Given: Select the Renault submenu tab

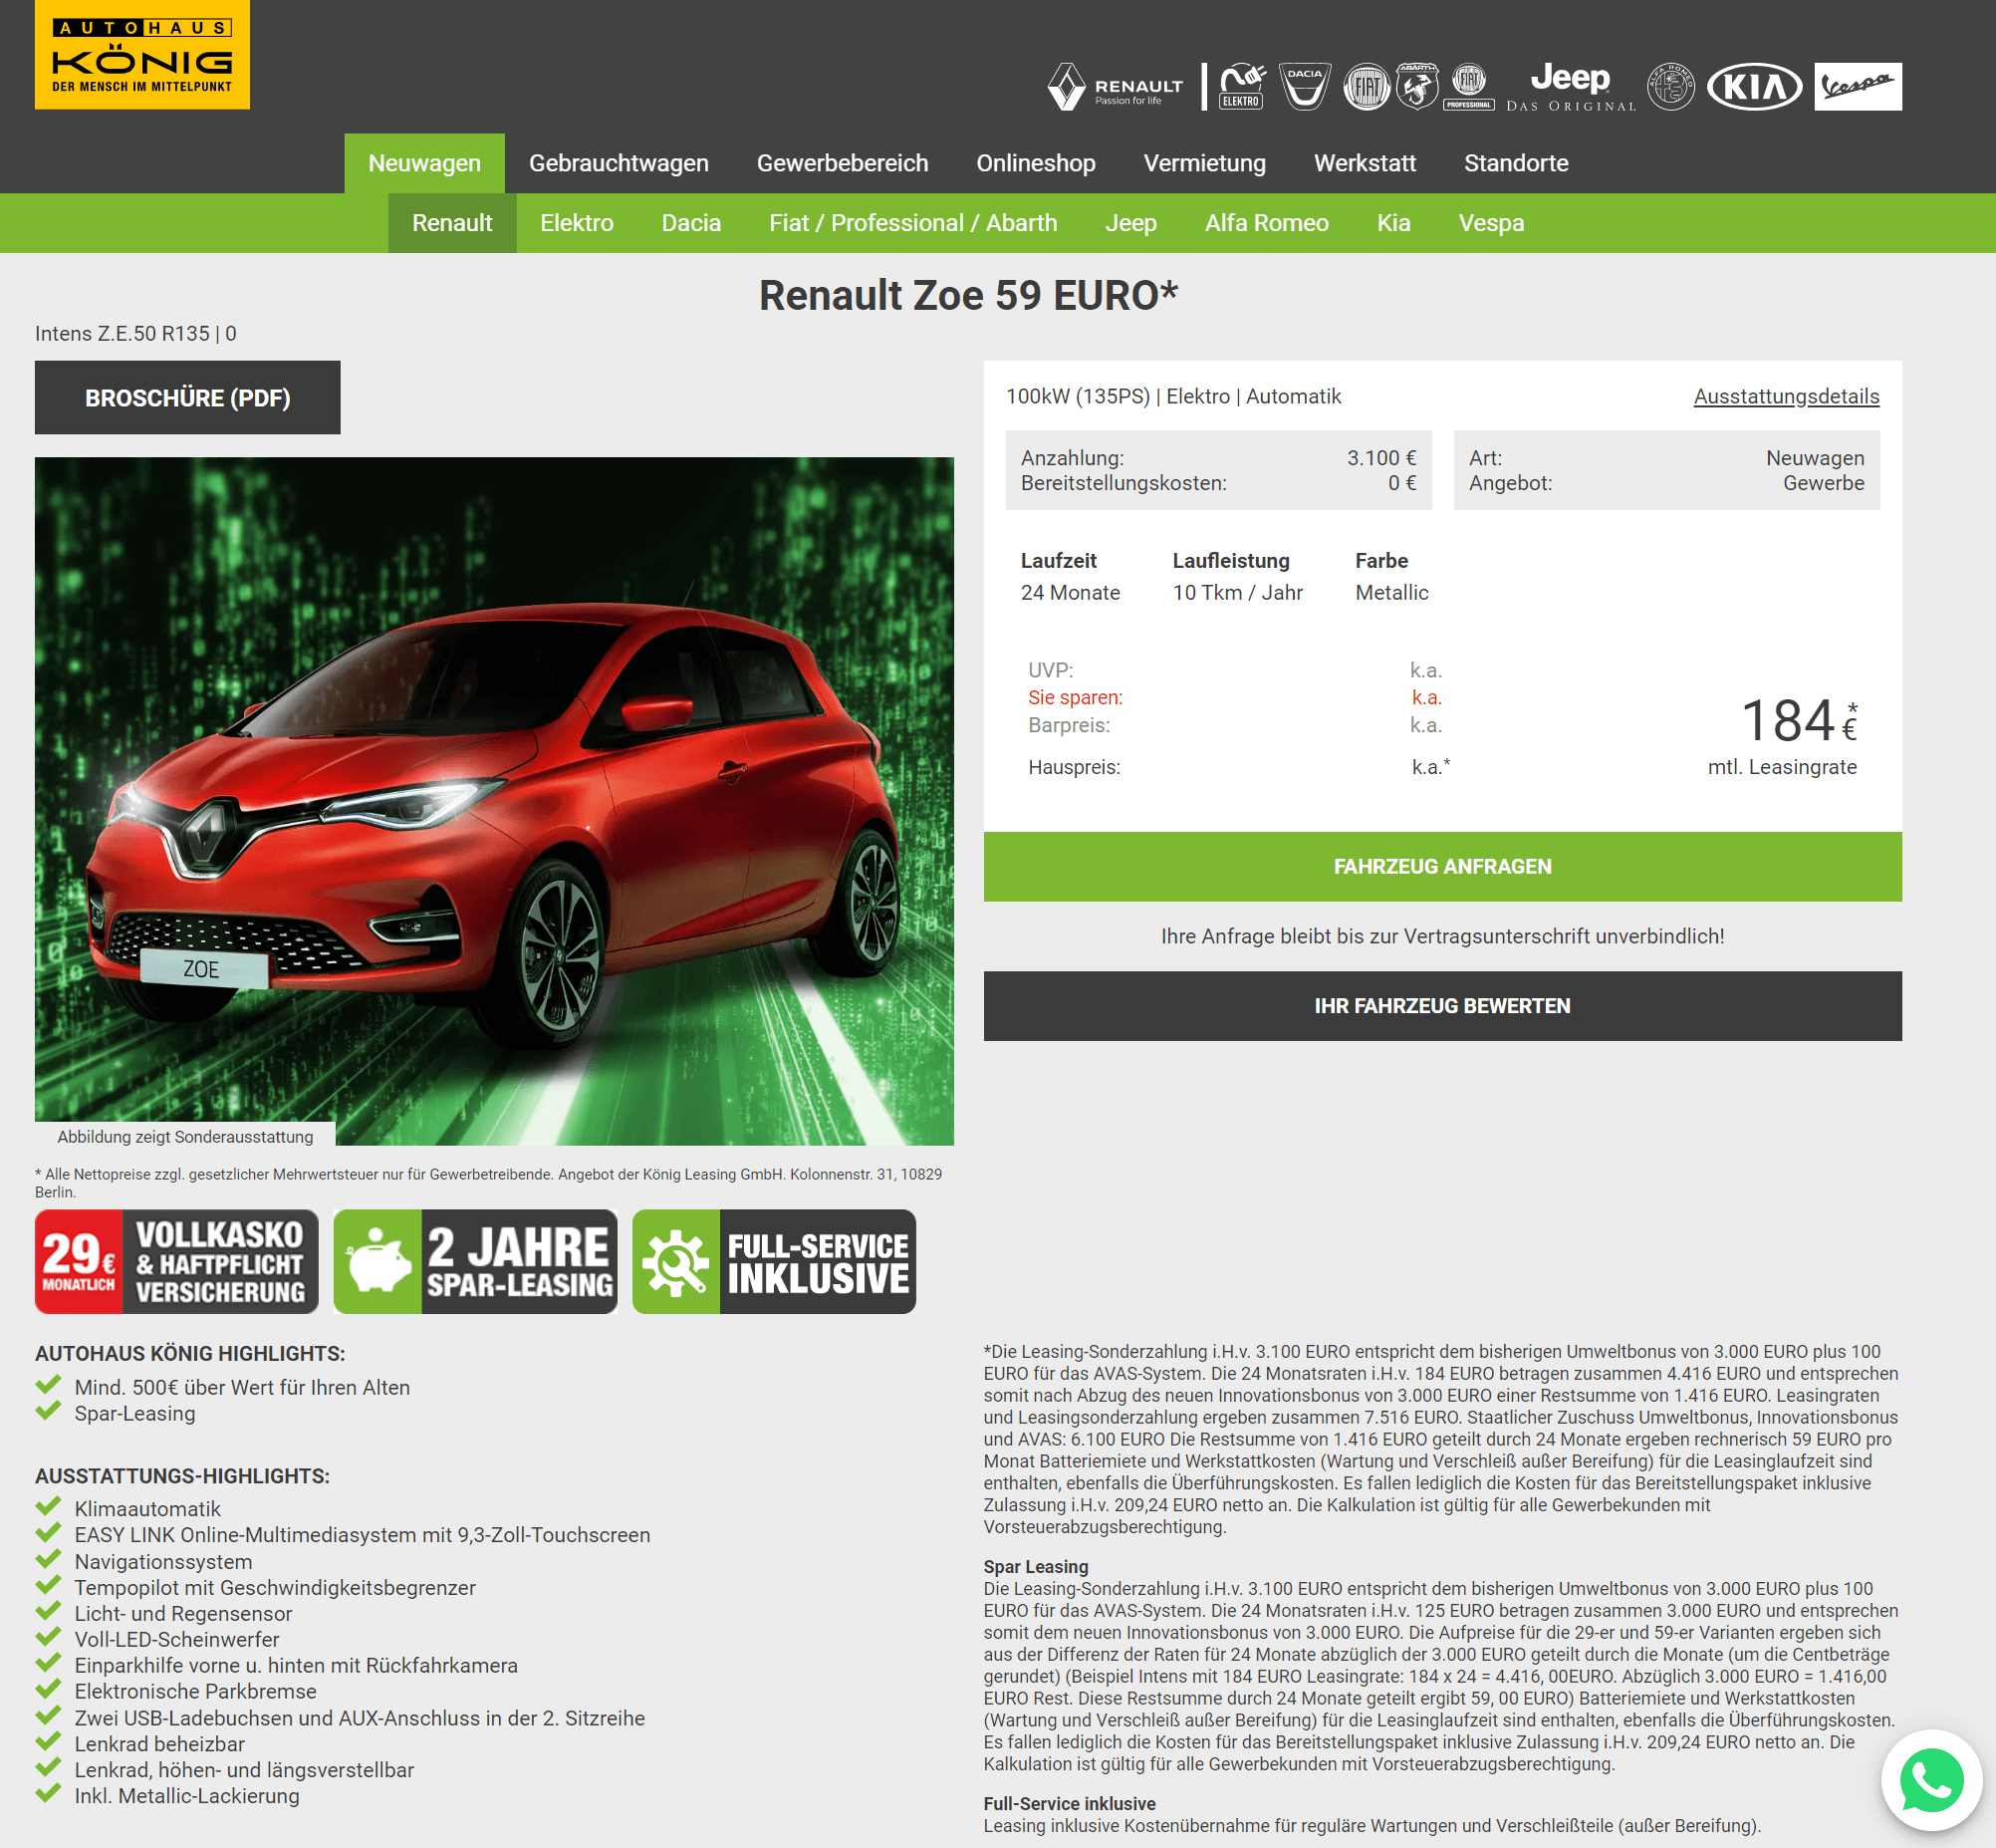Looking at the screenshot, I should pyautogui.click(x=452, y=223).
